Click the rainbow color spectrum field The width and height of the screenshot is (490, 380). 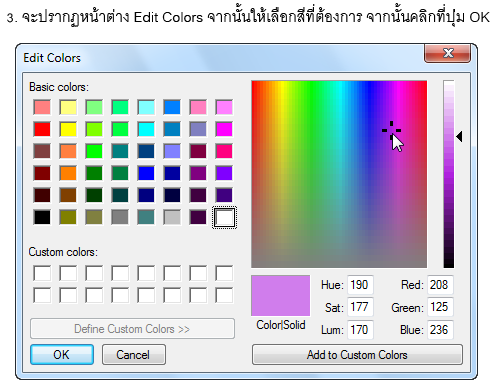pos(339,174)
